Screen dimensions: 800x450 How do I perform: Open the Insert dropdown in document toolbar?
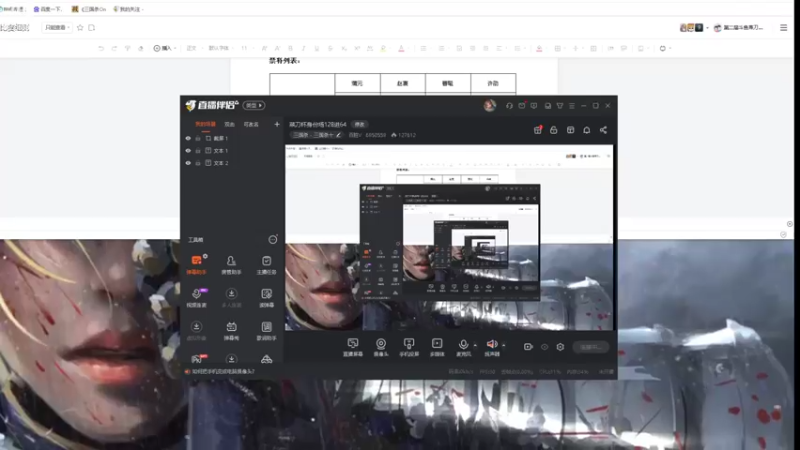tap(165, 48)
